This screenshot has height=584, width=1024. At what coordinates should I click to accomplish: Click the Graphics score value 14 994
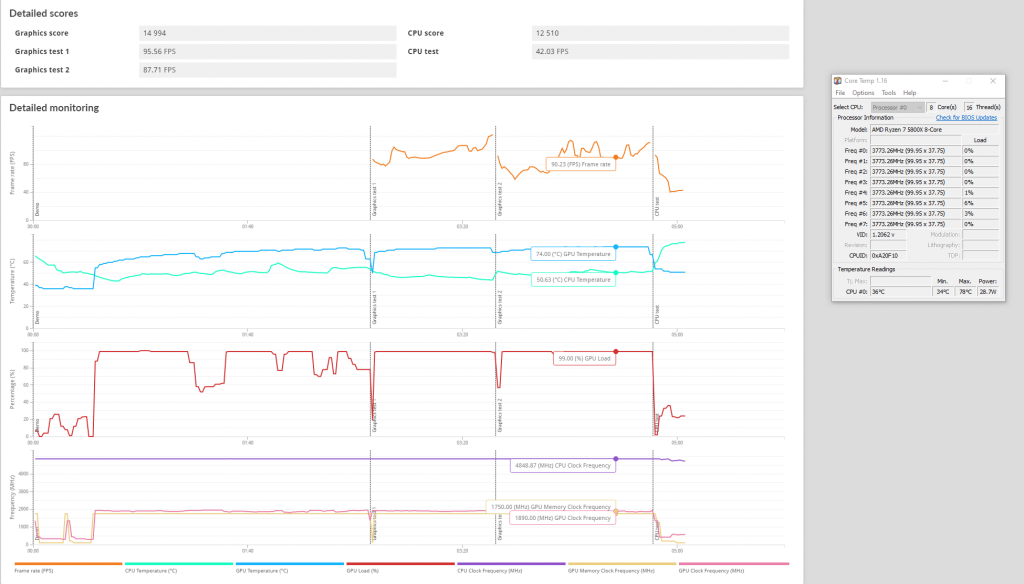267,33
